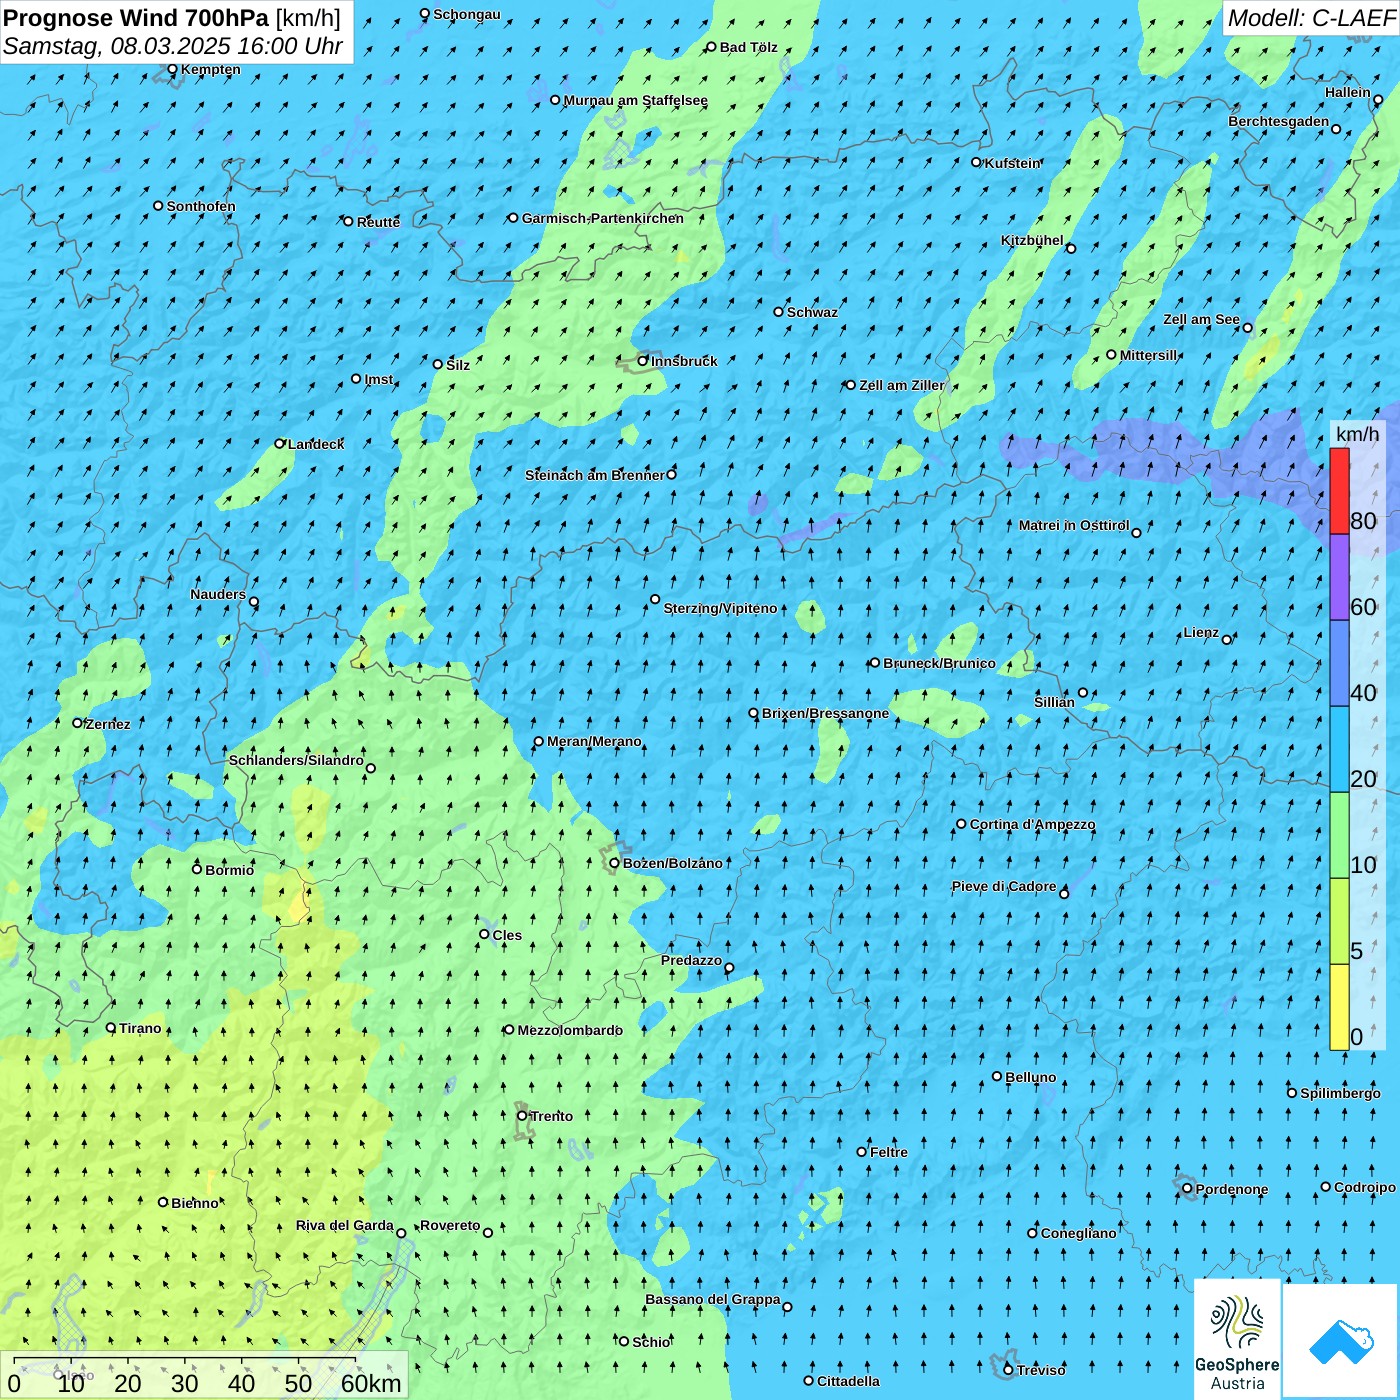Click the Trento city marker
This screenshot has width=1400, height=1400.
(x=522, y=1116)
